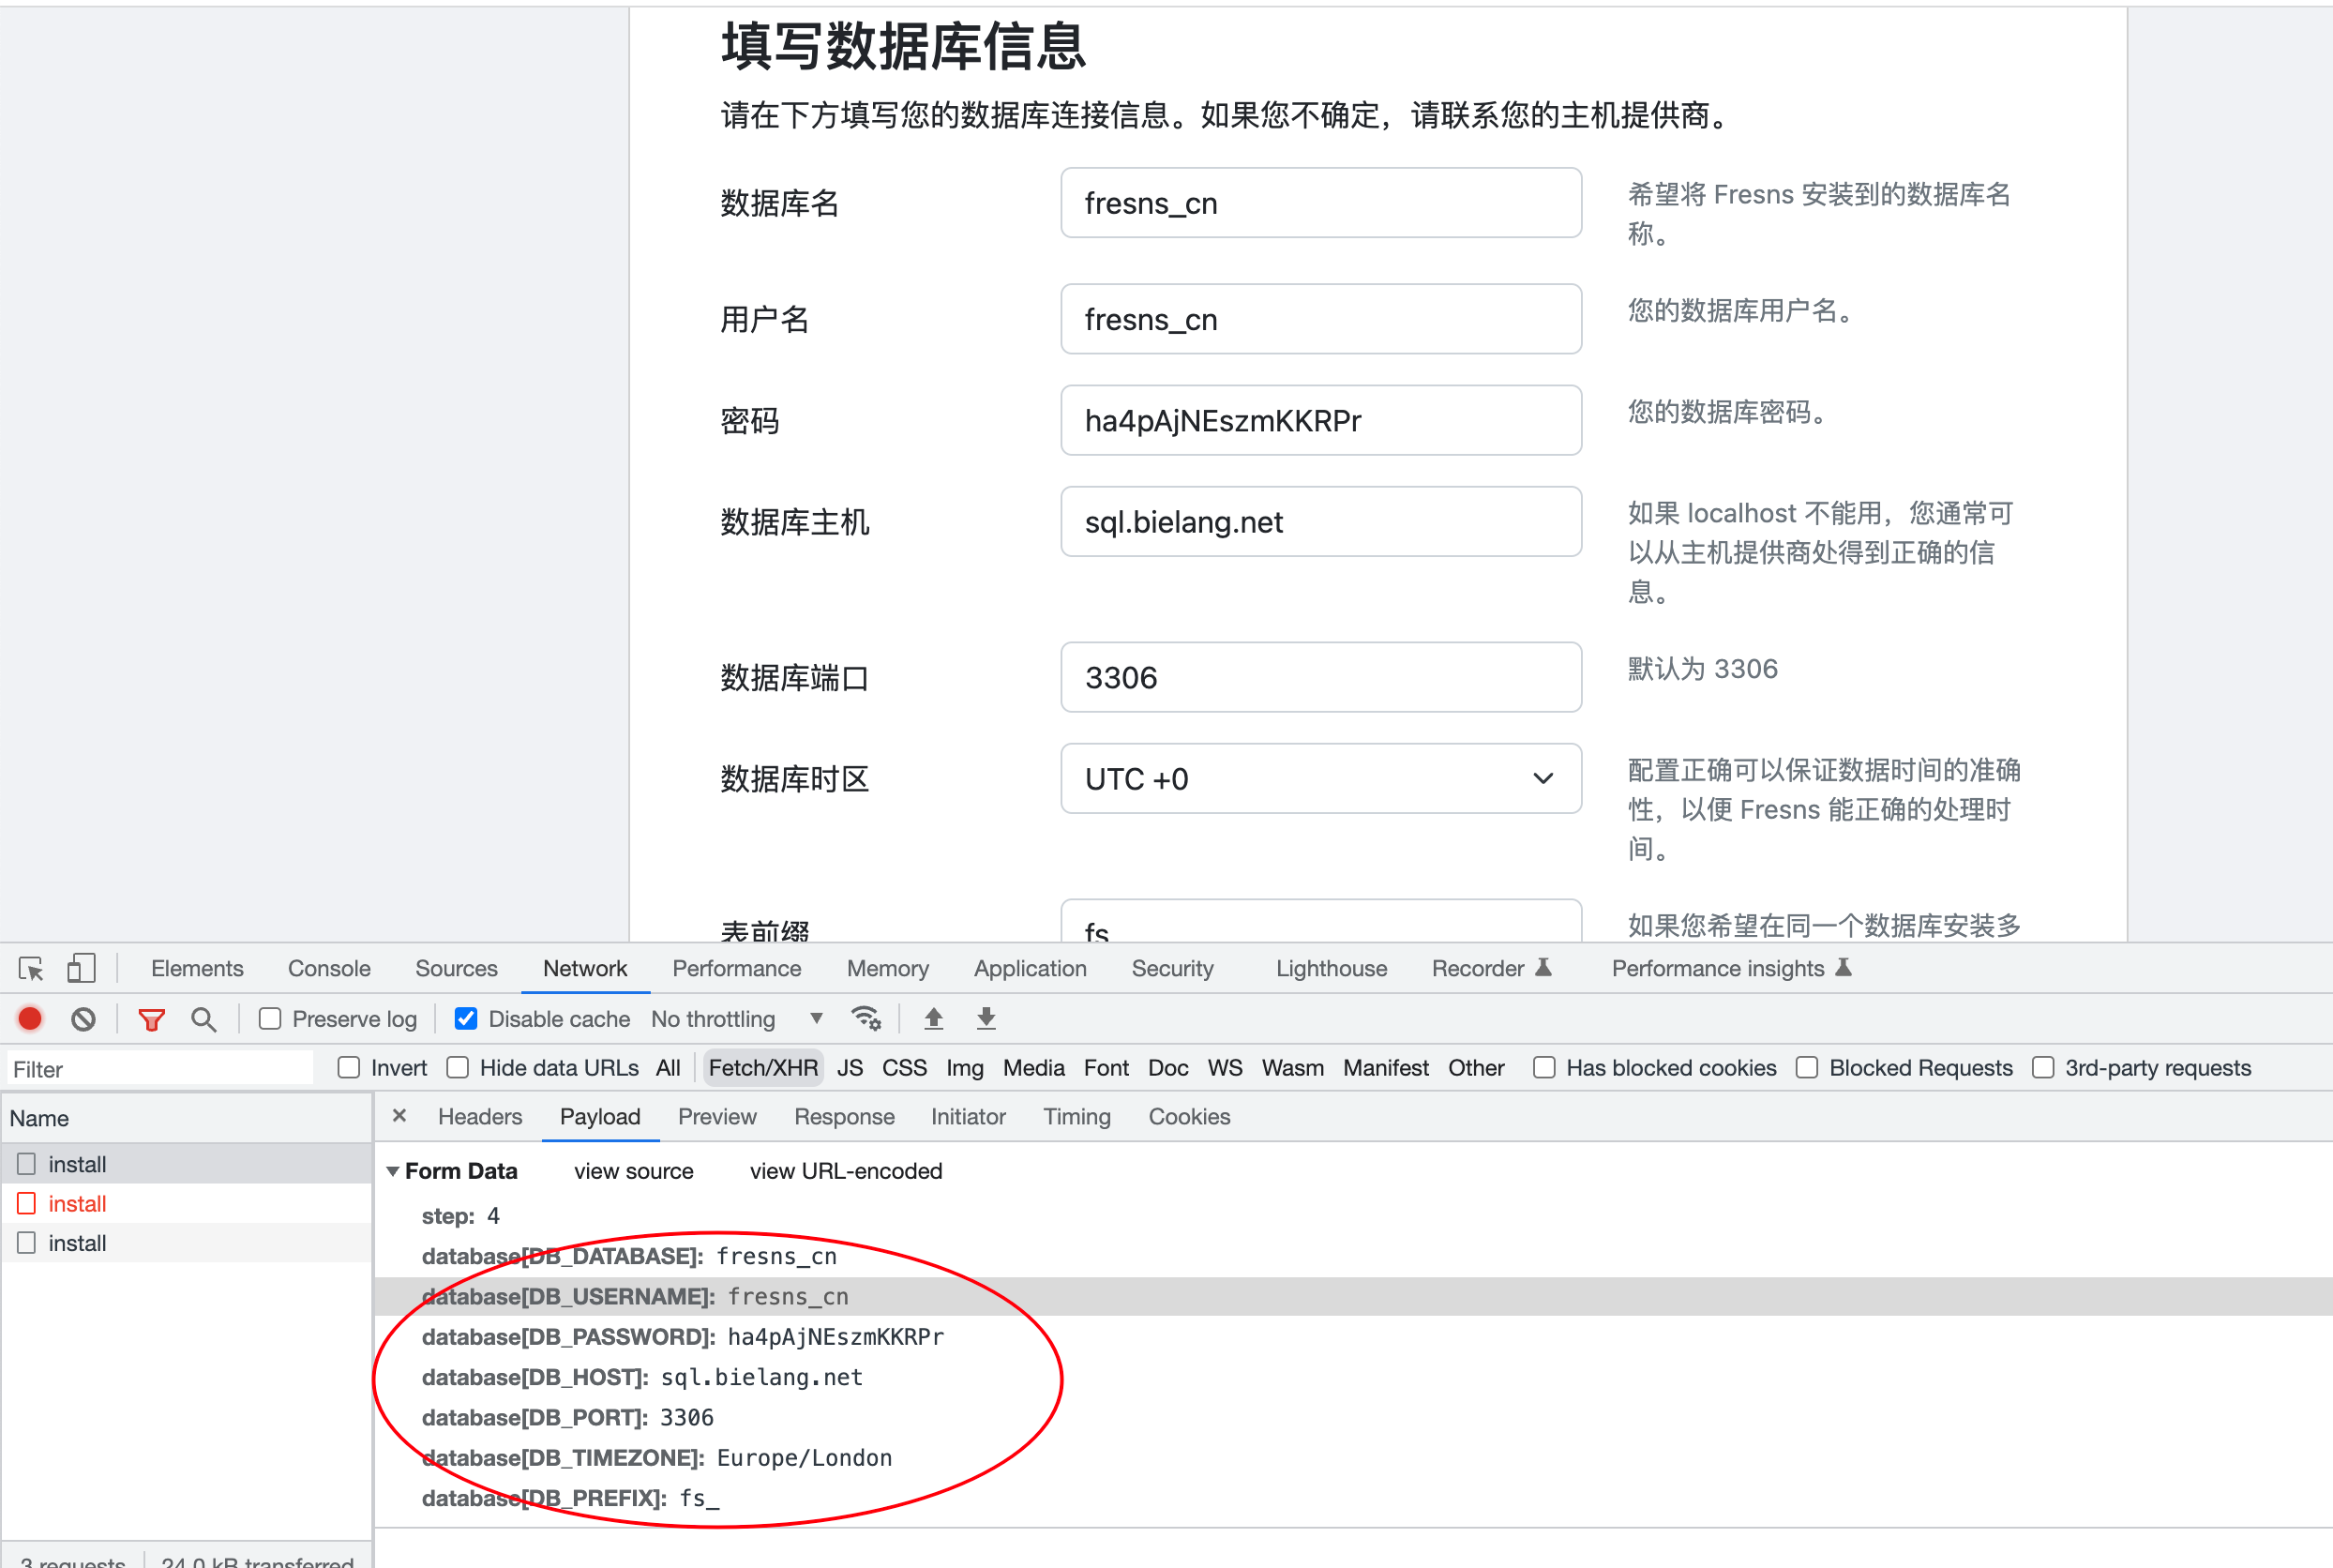Image resolution: width=2333 pixels, height=1568 pixels.
Task: Click view URL-encoded form data
Action: coord(845,1170)
